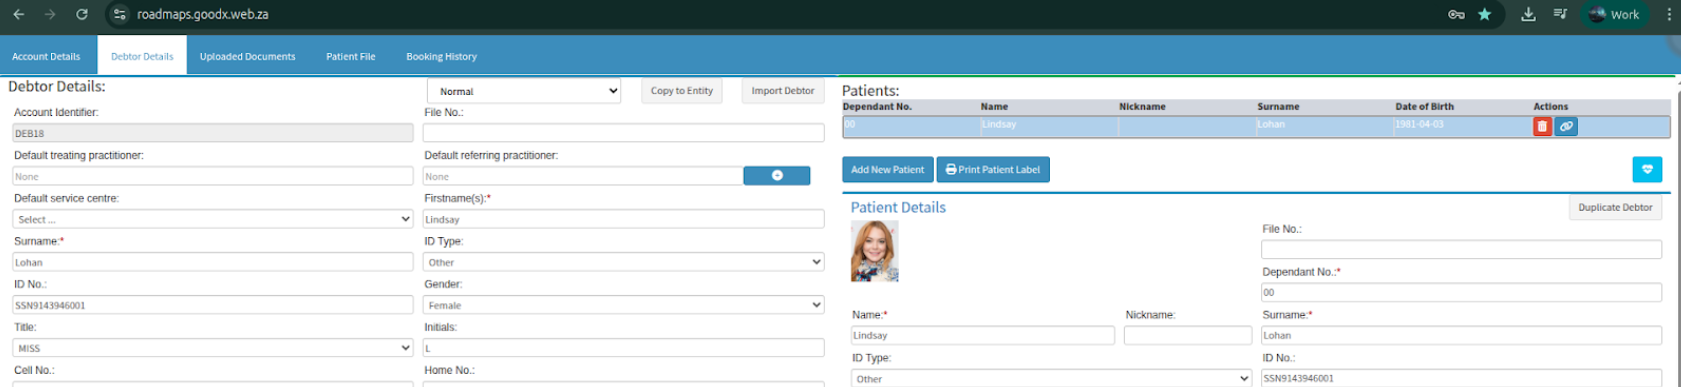Open the Uploaded Documents tab
Image resolution: width=1681 pixels, height=387 pixels.
pyautogui.click(x=247, y=56)
